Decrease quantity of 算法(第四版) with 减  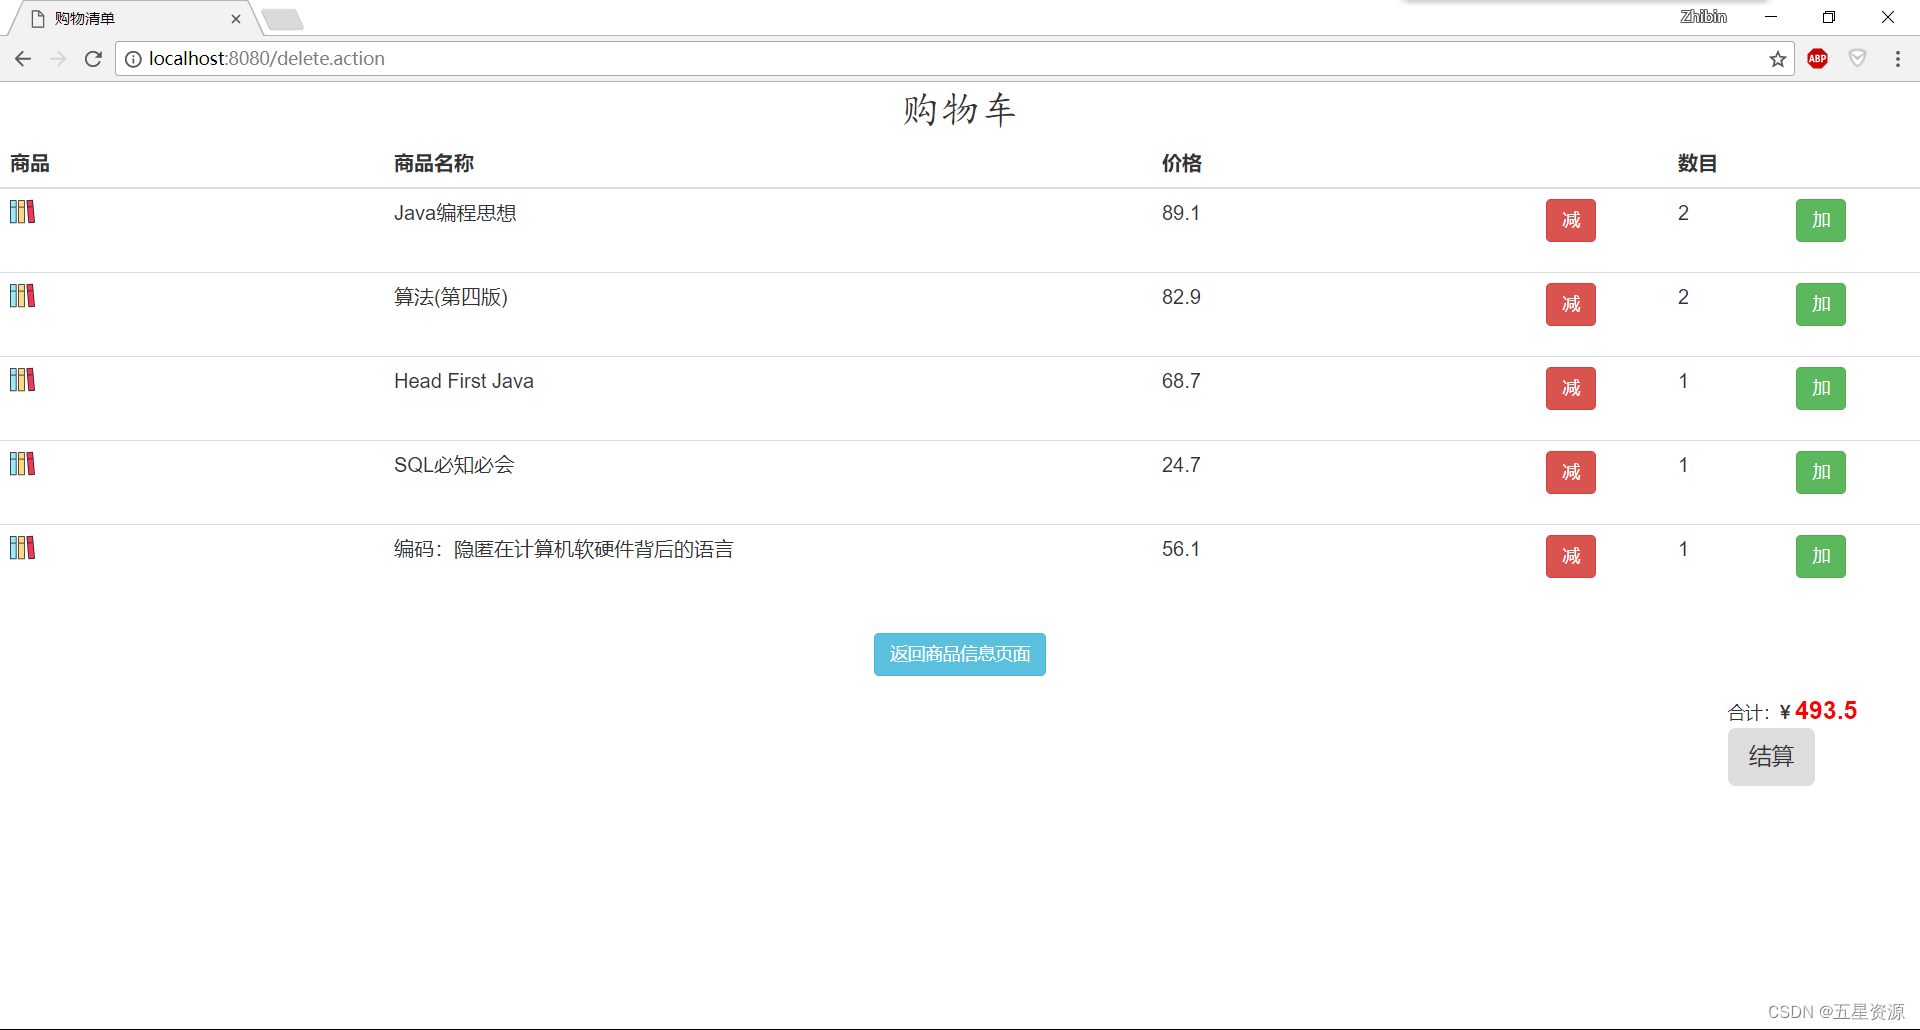pyautogui.click(x=1571, y=304)
